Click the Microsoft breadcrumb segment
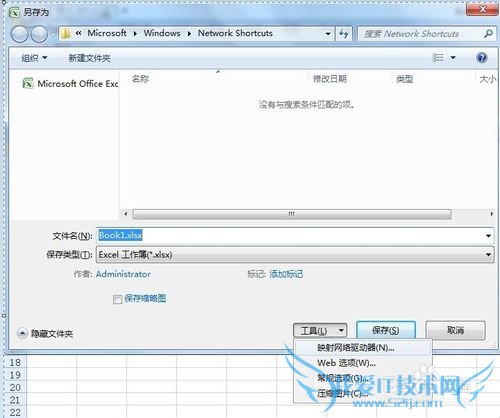This screenshot has width=500, height=418. (107, 33)
